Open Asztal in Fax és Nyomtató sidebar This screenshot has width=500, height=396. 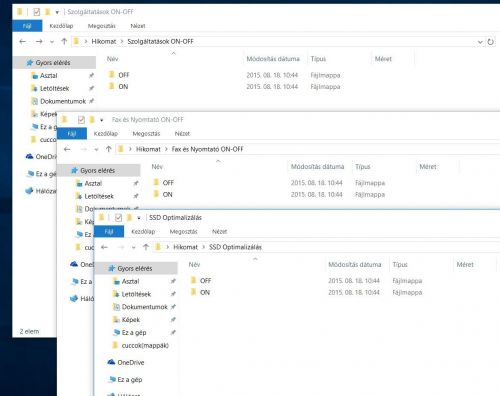click(x=93, y=183)
